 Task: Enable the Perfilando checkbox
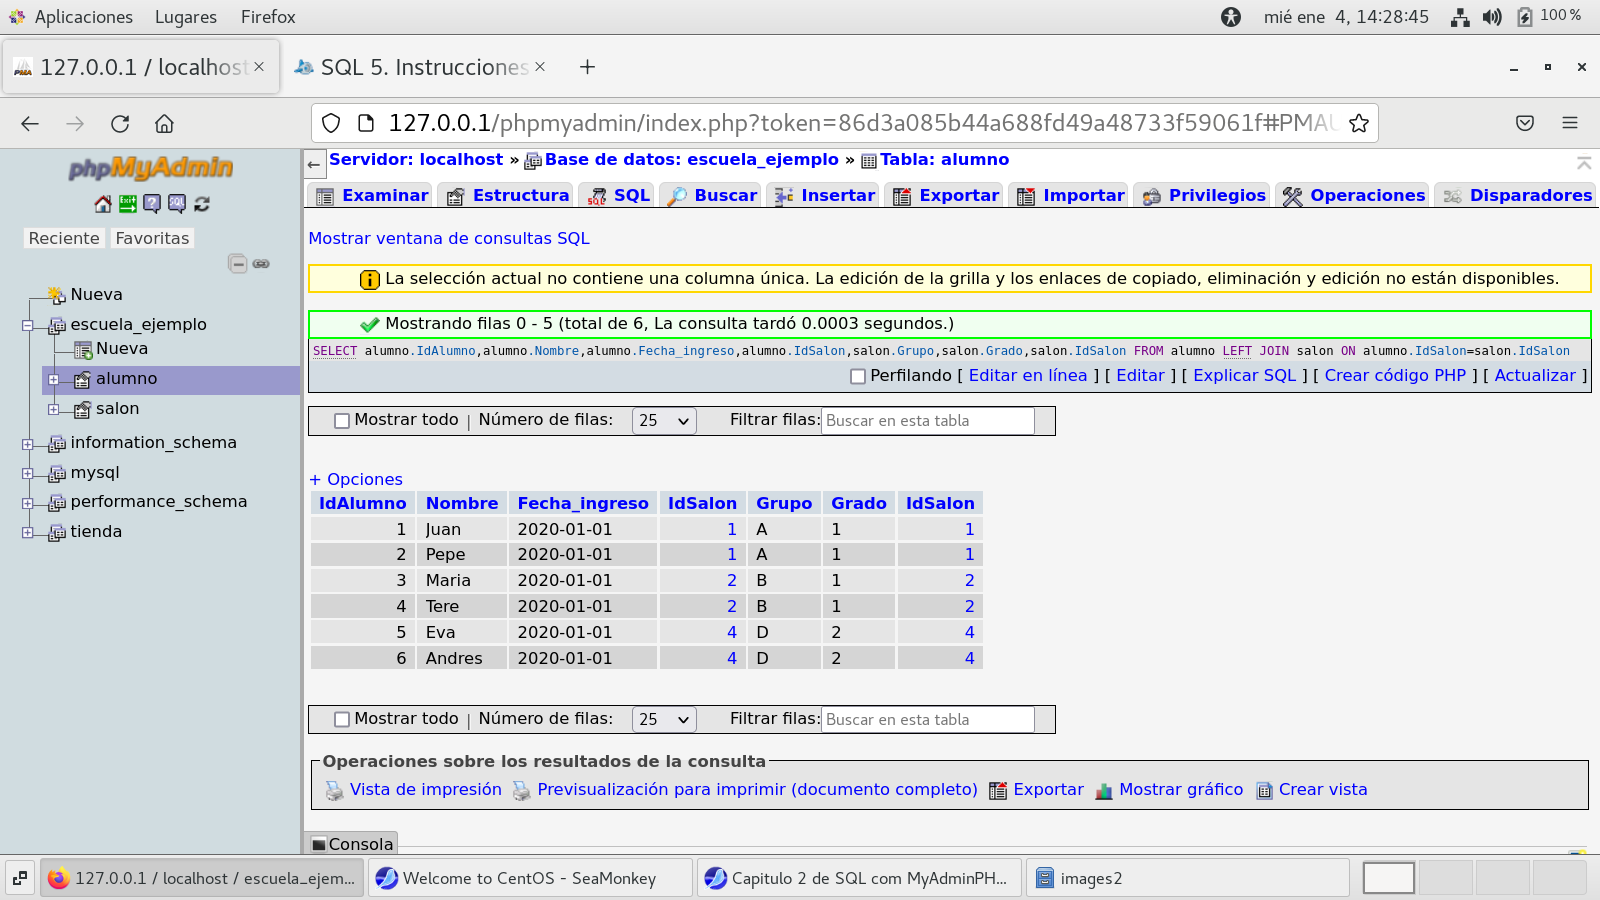tap(858, 377)
